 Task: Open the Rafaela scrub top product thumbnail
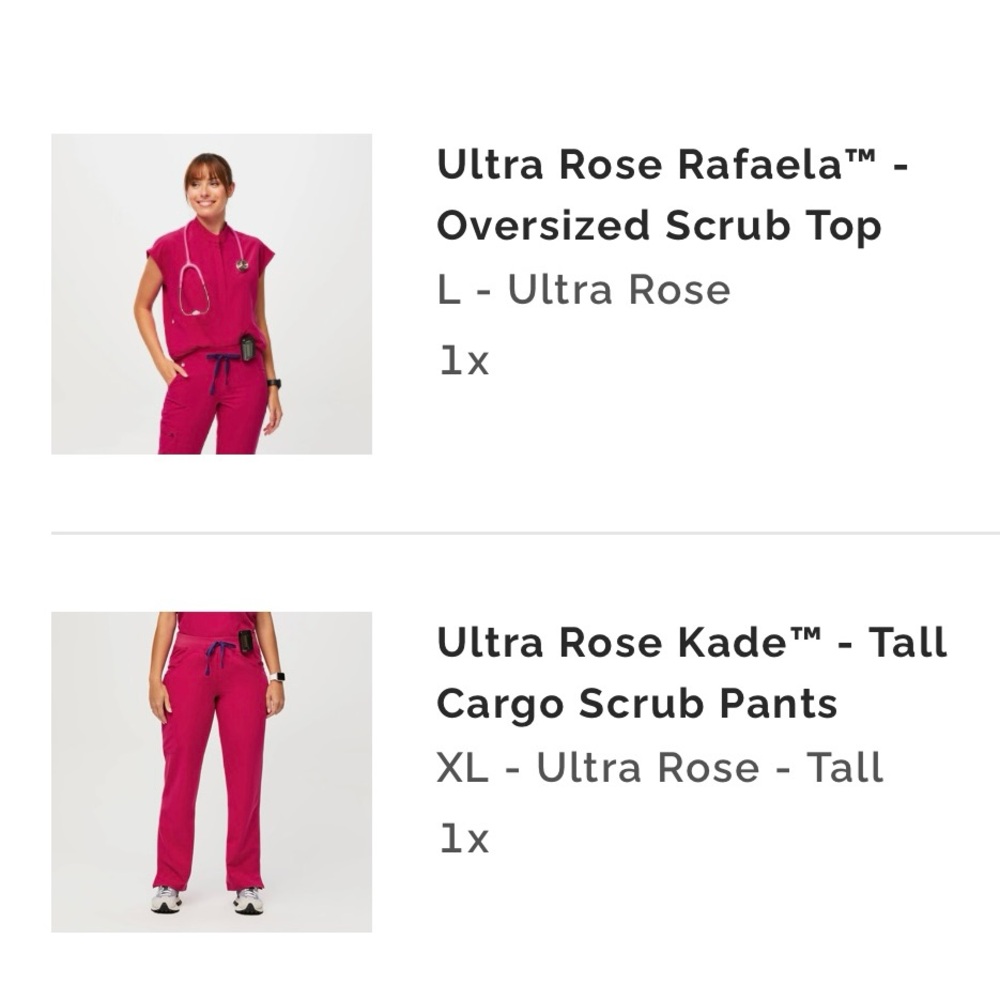(x=211, y=294)
